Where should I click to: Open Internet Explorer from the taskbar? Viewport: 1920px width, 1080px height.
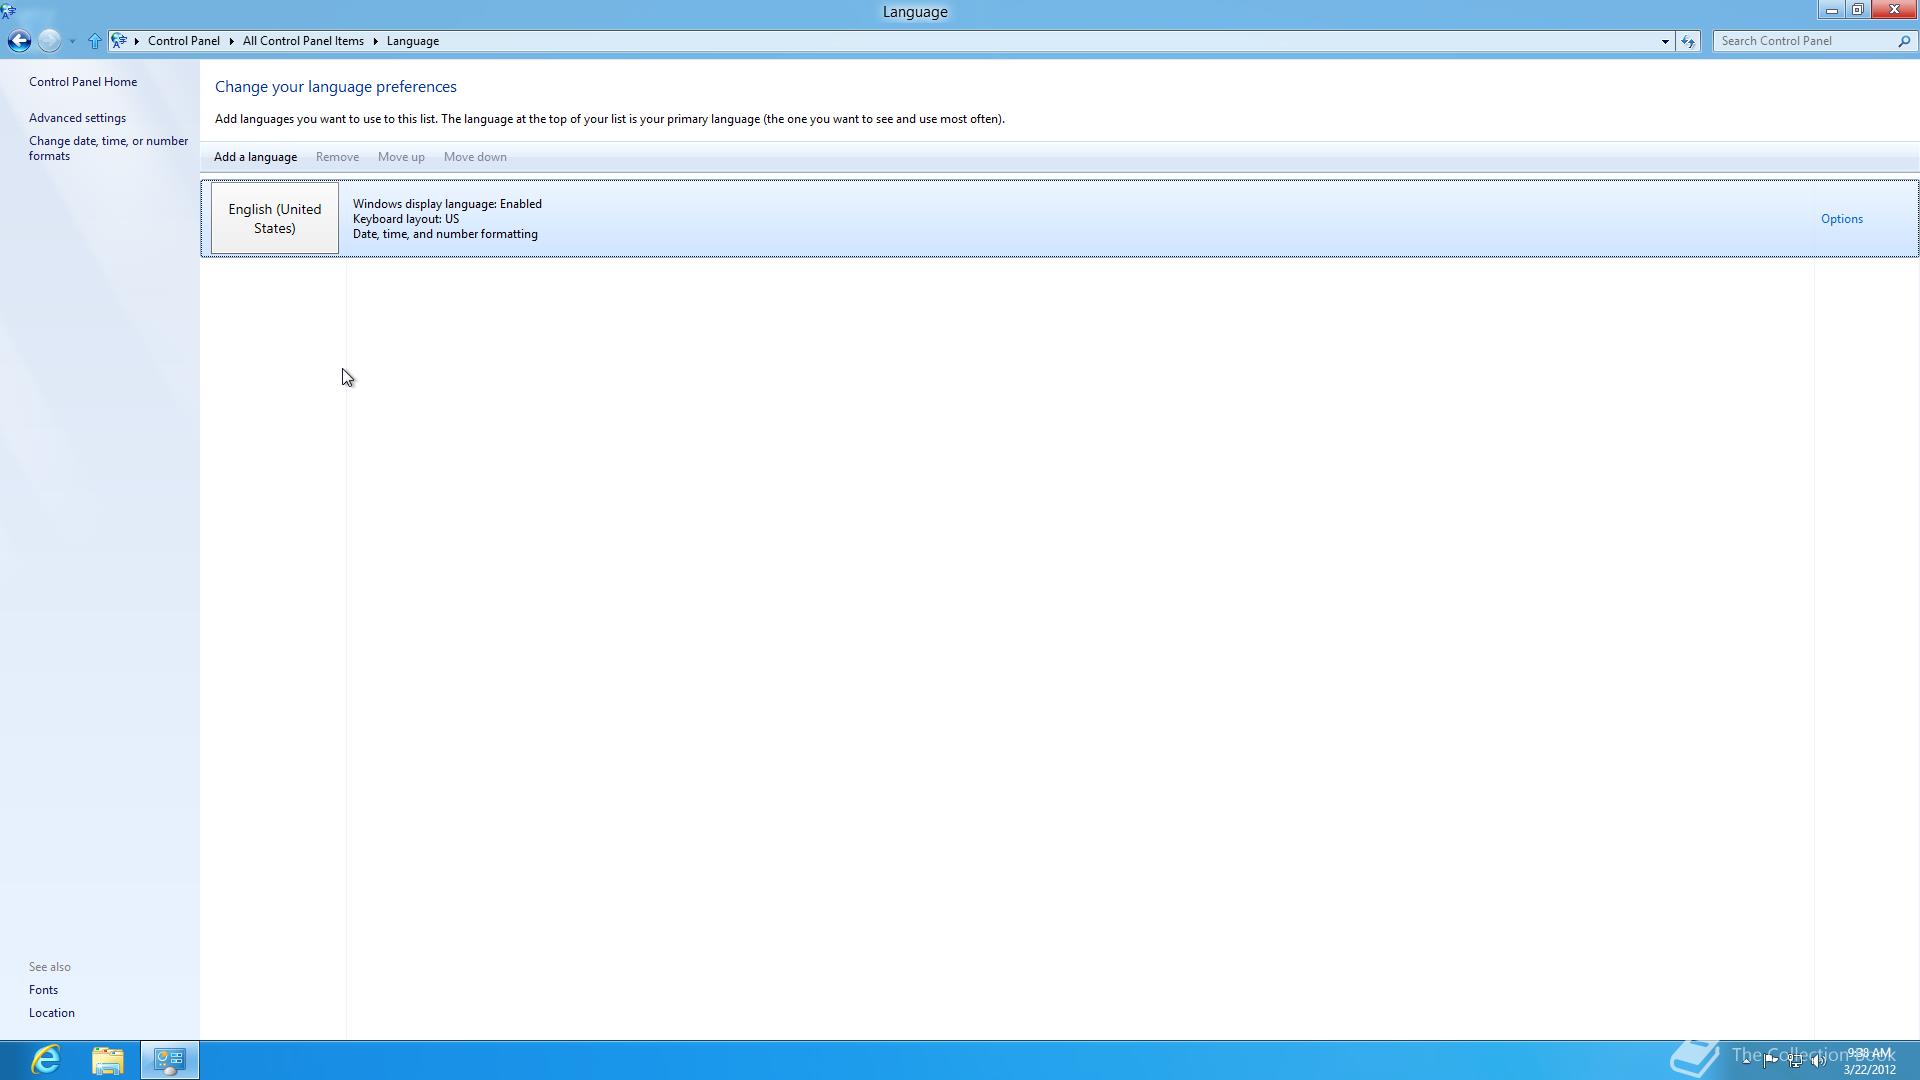(x=45, y=1059)
